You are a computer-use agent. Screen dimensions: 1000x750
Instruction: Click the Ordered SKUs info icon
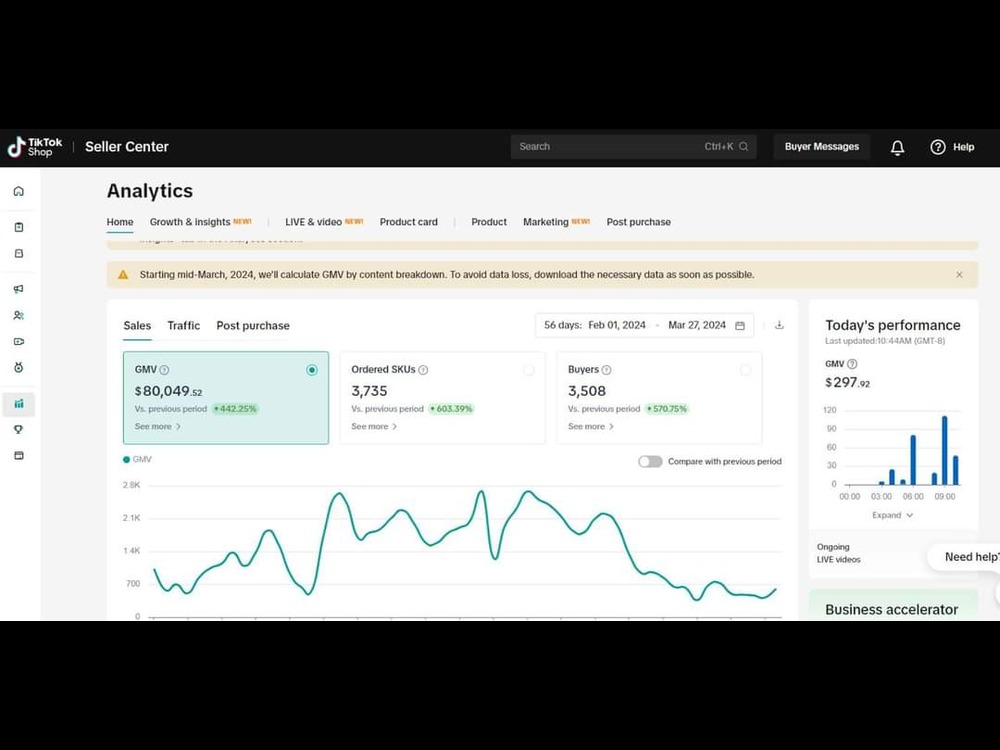(x=423, y=370)
